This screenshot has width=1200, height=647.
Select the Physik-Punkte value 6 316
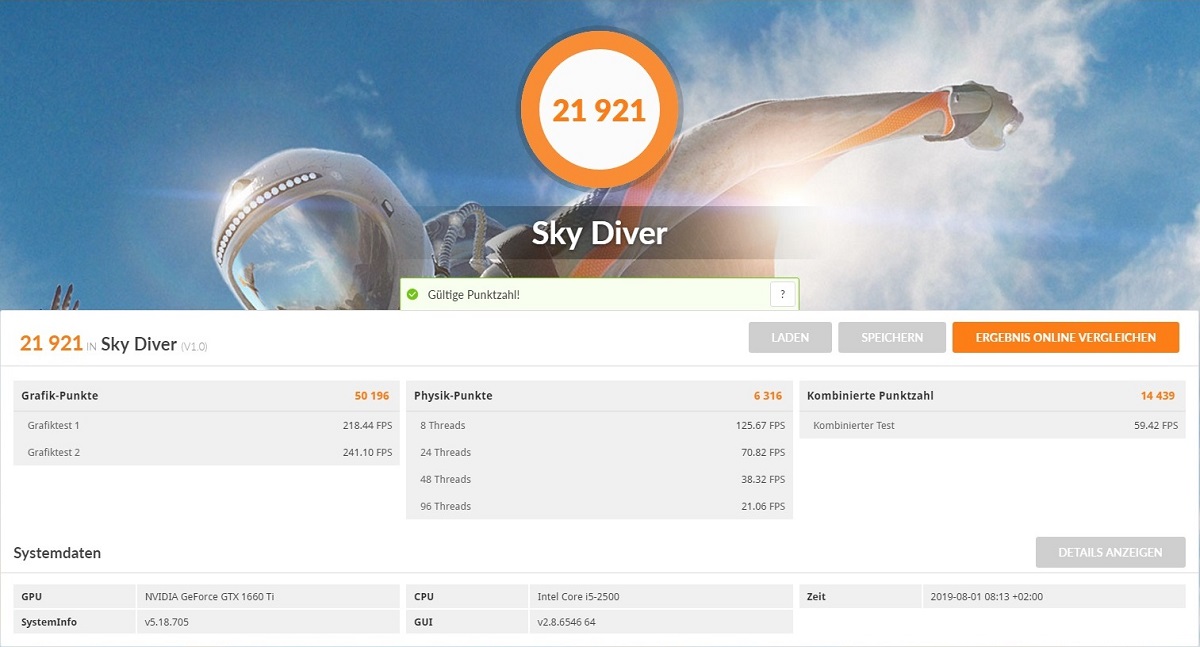coord(768,396)
